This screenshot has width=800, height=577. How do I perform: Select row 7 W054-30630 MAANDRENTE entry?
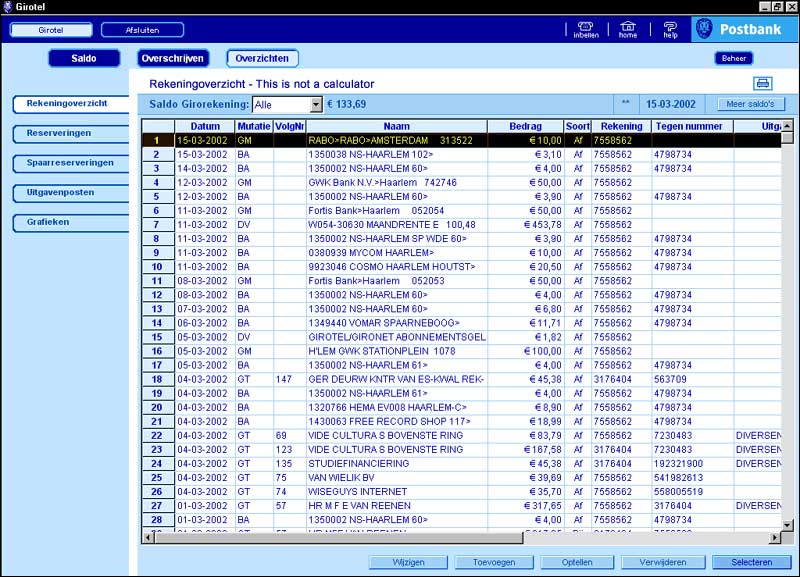461,224
